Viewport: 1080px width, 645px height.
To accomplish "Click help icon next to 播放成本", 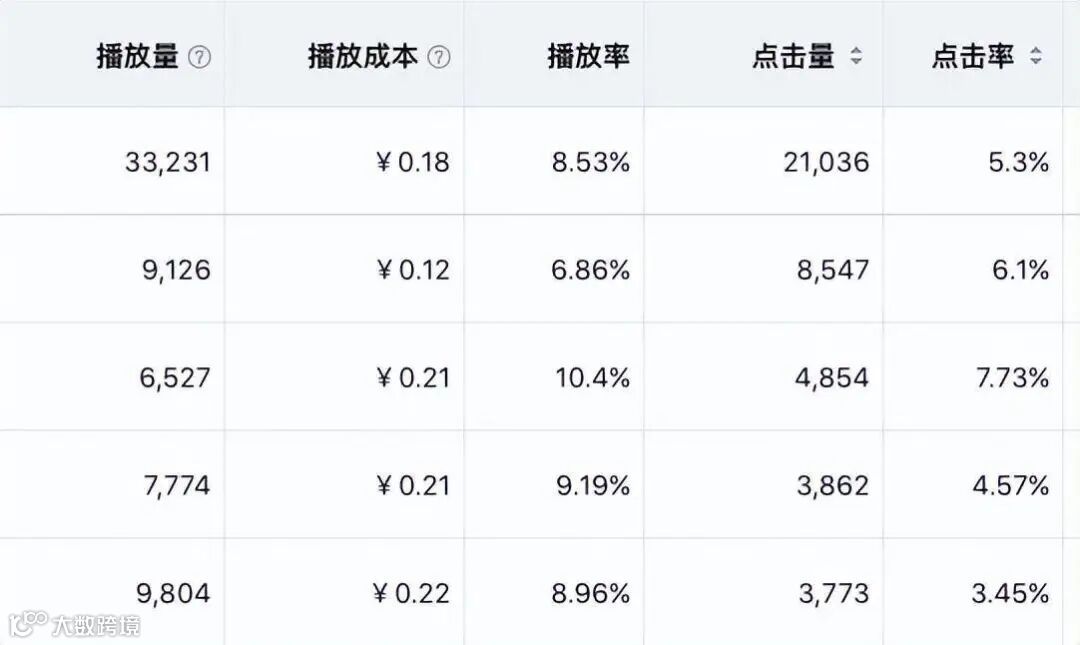I will [439, 58].
